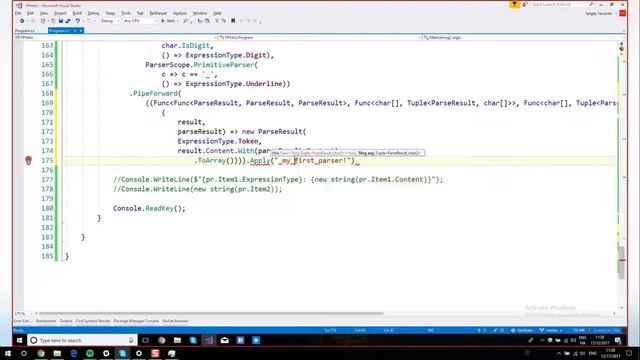The height and width of the screenshot is (360, 640).
Task: Click the Type here to search box
Action: pyautogui.click(x=82, y=340)
